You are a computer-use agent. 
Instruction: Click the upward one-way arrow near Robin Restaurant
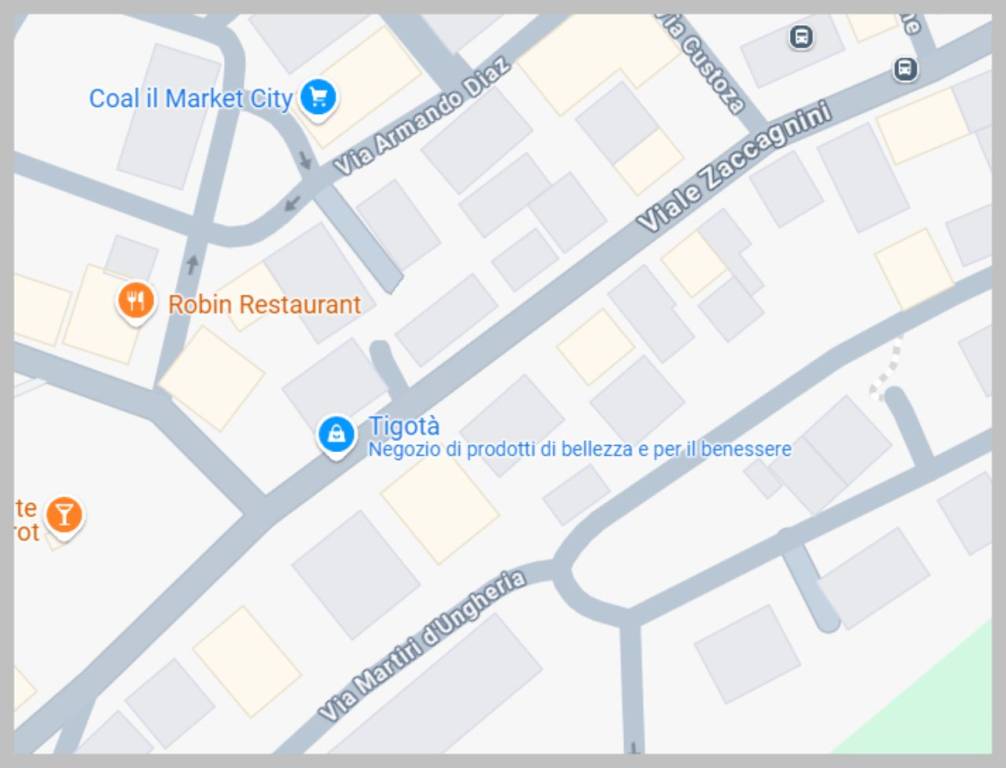click(192, 264)
